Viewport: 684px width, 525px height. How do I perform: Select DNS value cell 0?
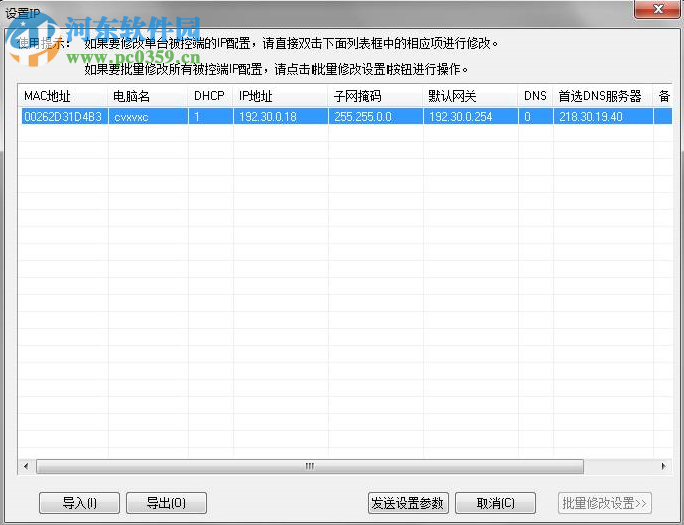pyautogui.click(x=536, y=116)
